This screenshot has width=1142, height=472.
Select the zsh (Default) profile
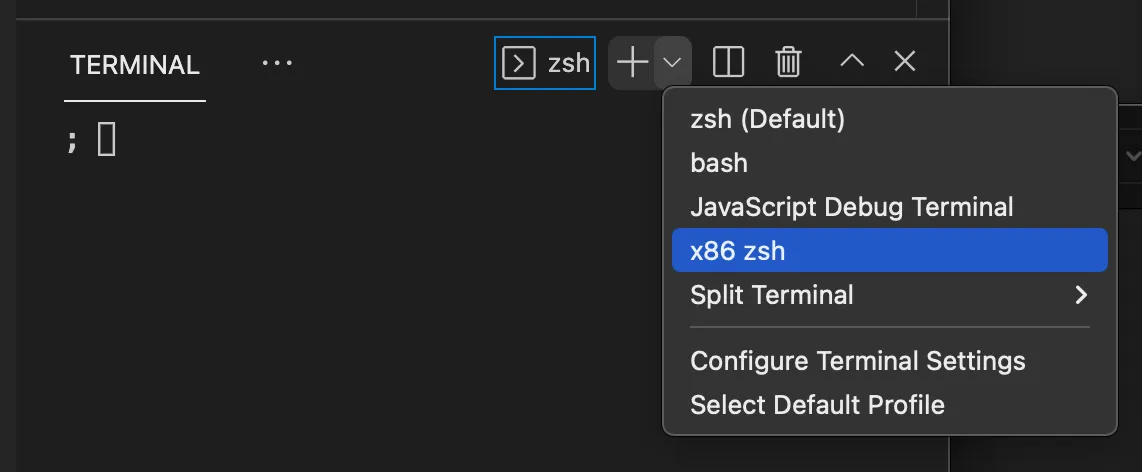(767, 119)
